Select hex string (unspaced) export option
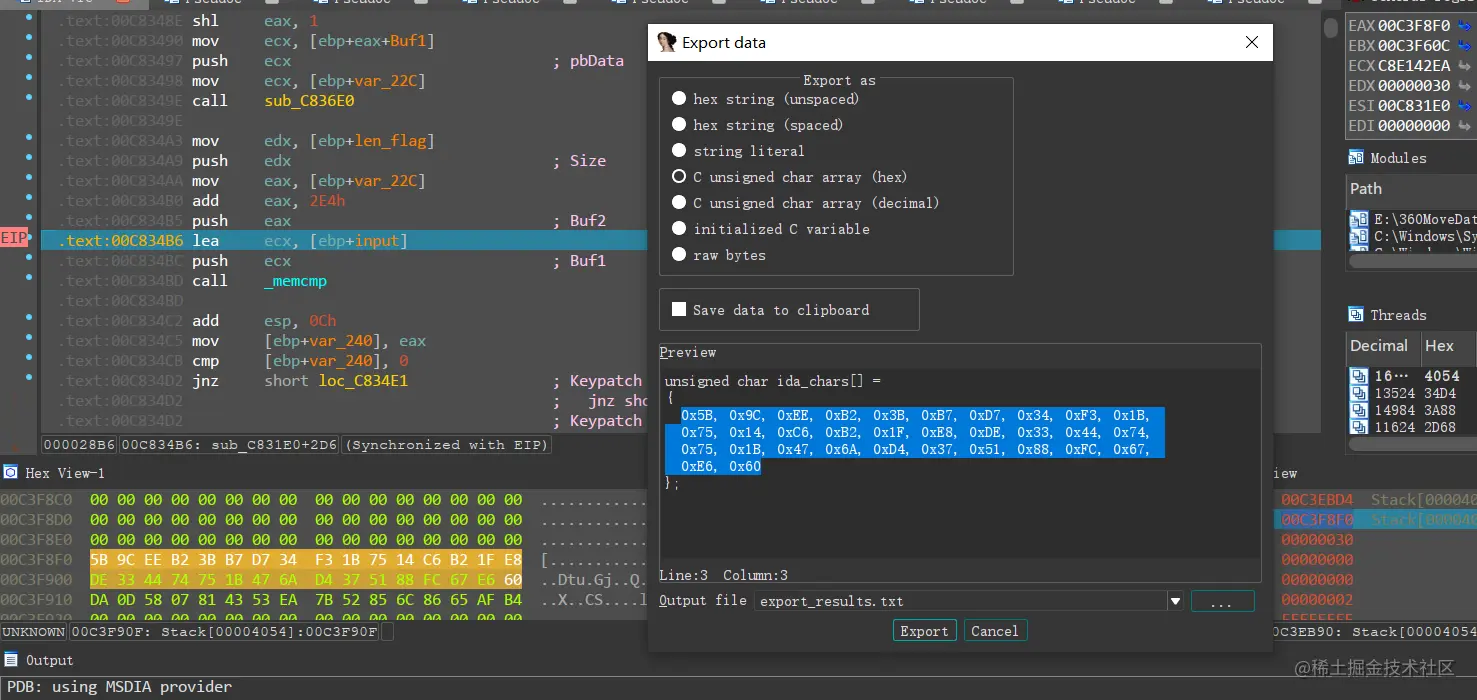The image size is (1477, 700). pos(679,99)
